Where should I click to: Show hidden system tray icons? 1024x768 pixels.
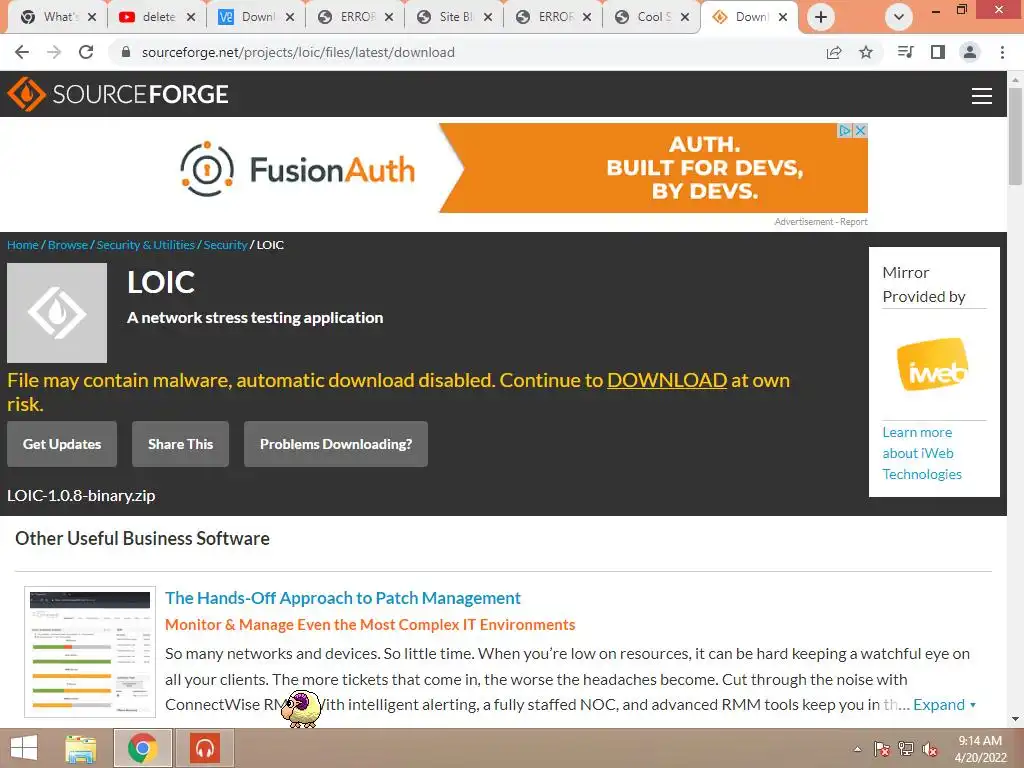(x=857, y=749)
